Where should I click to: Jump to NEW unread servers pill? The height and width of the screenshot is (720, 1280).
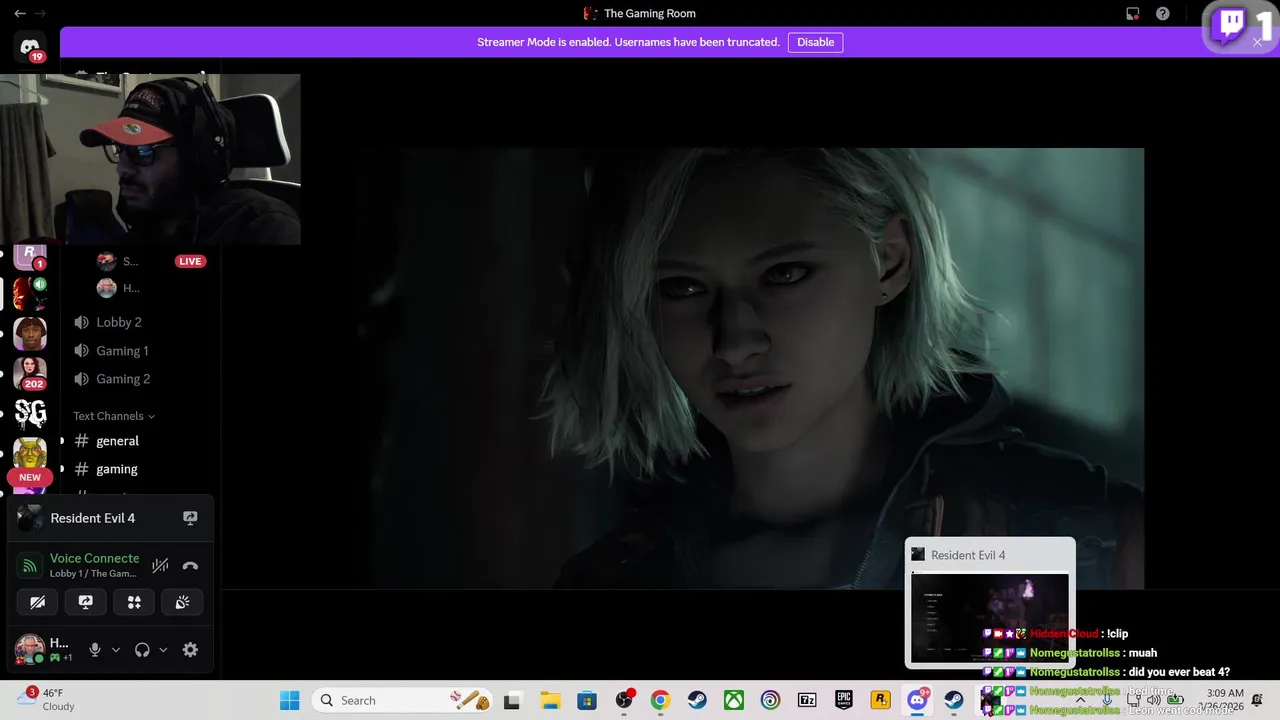pos(30,477)
